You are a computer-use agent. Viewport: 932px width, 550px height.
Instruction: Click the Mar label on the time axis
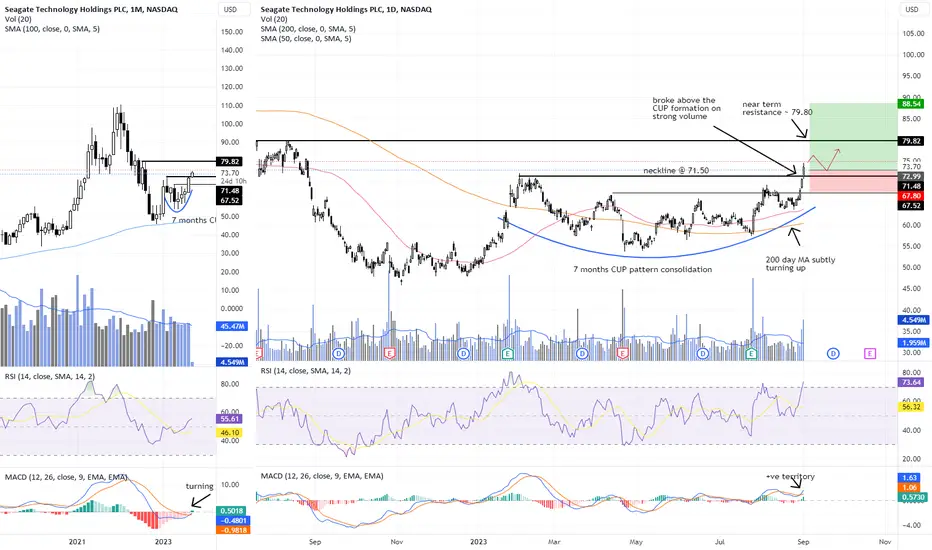(x=554, y=542)
